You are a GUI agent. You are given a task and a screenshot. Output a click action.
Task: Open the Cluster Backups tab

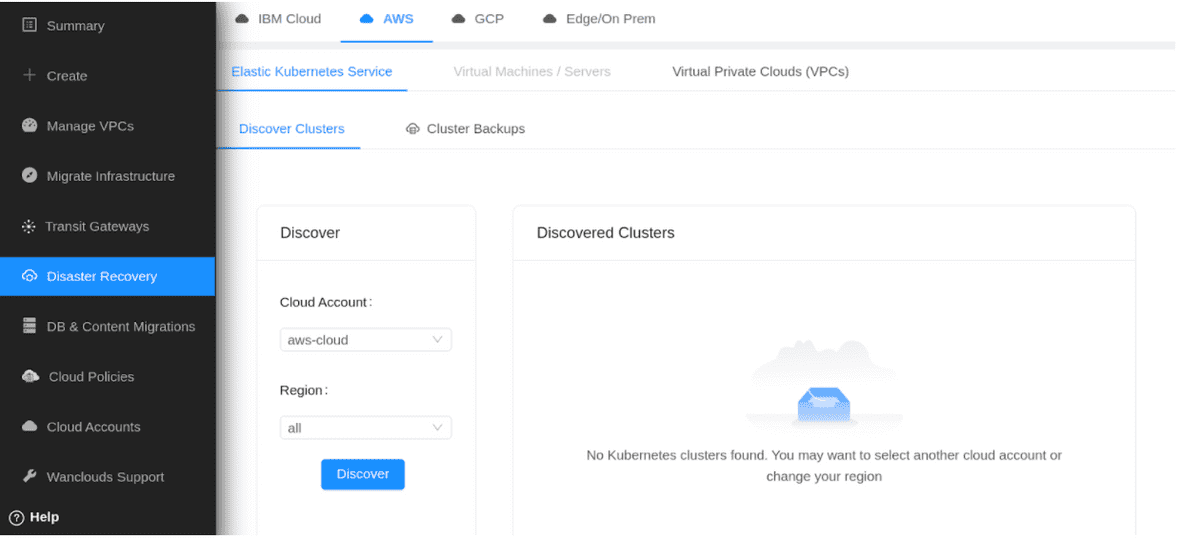(x=465, y=129)
